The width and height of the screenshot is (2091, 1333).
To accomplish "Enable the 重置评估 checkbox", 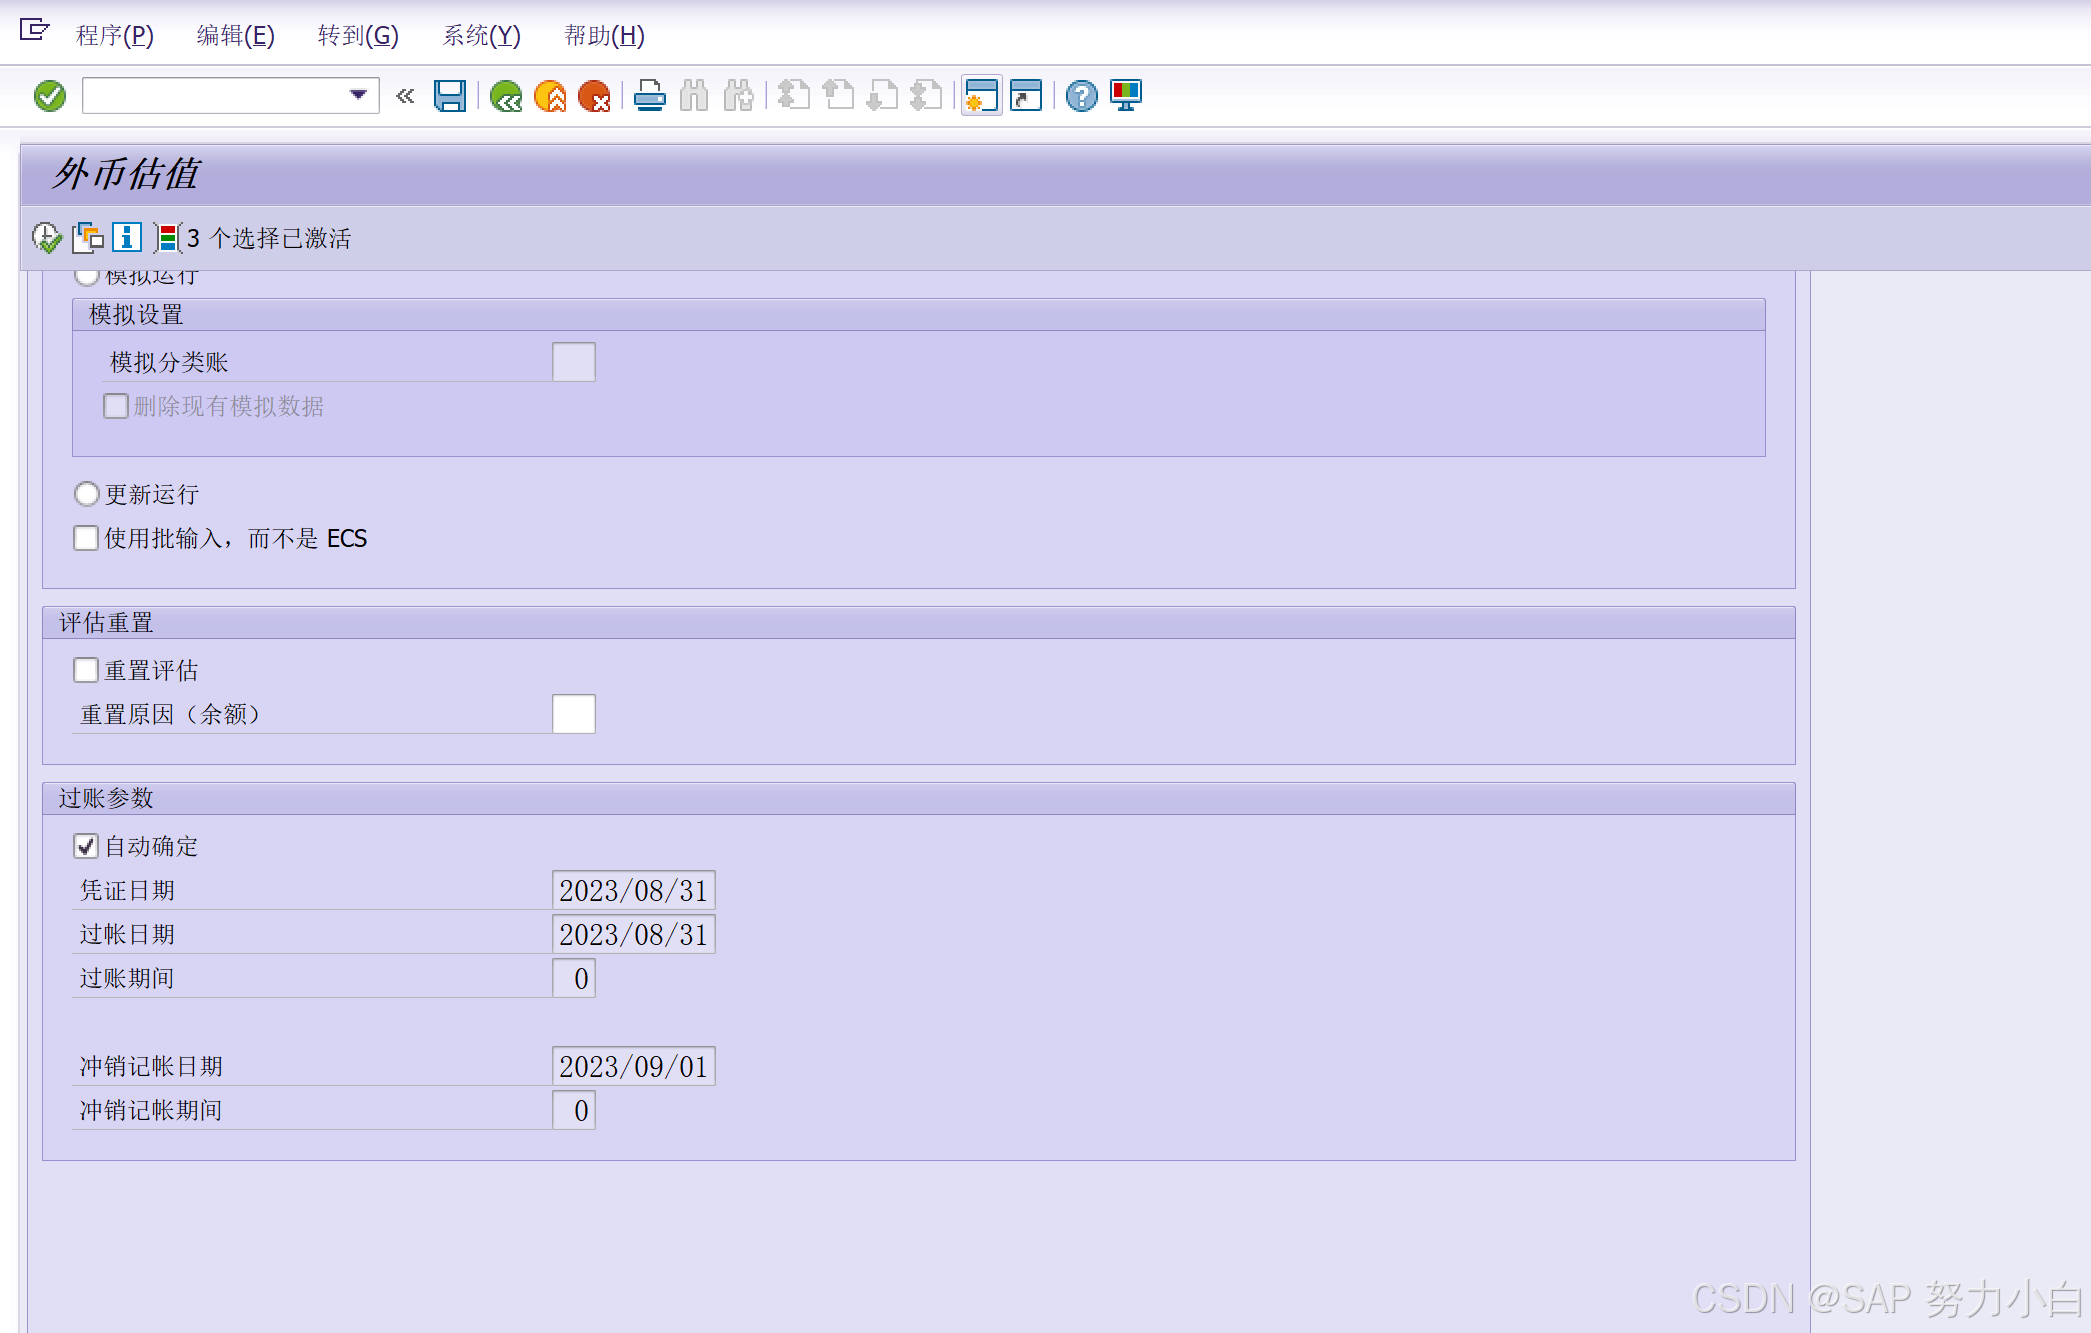I will click(86, 670).
